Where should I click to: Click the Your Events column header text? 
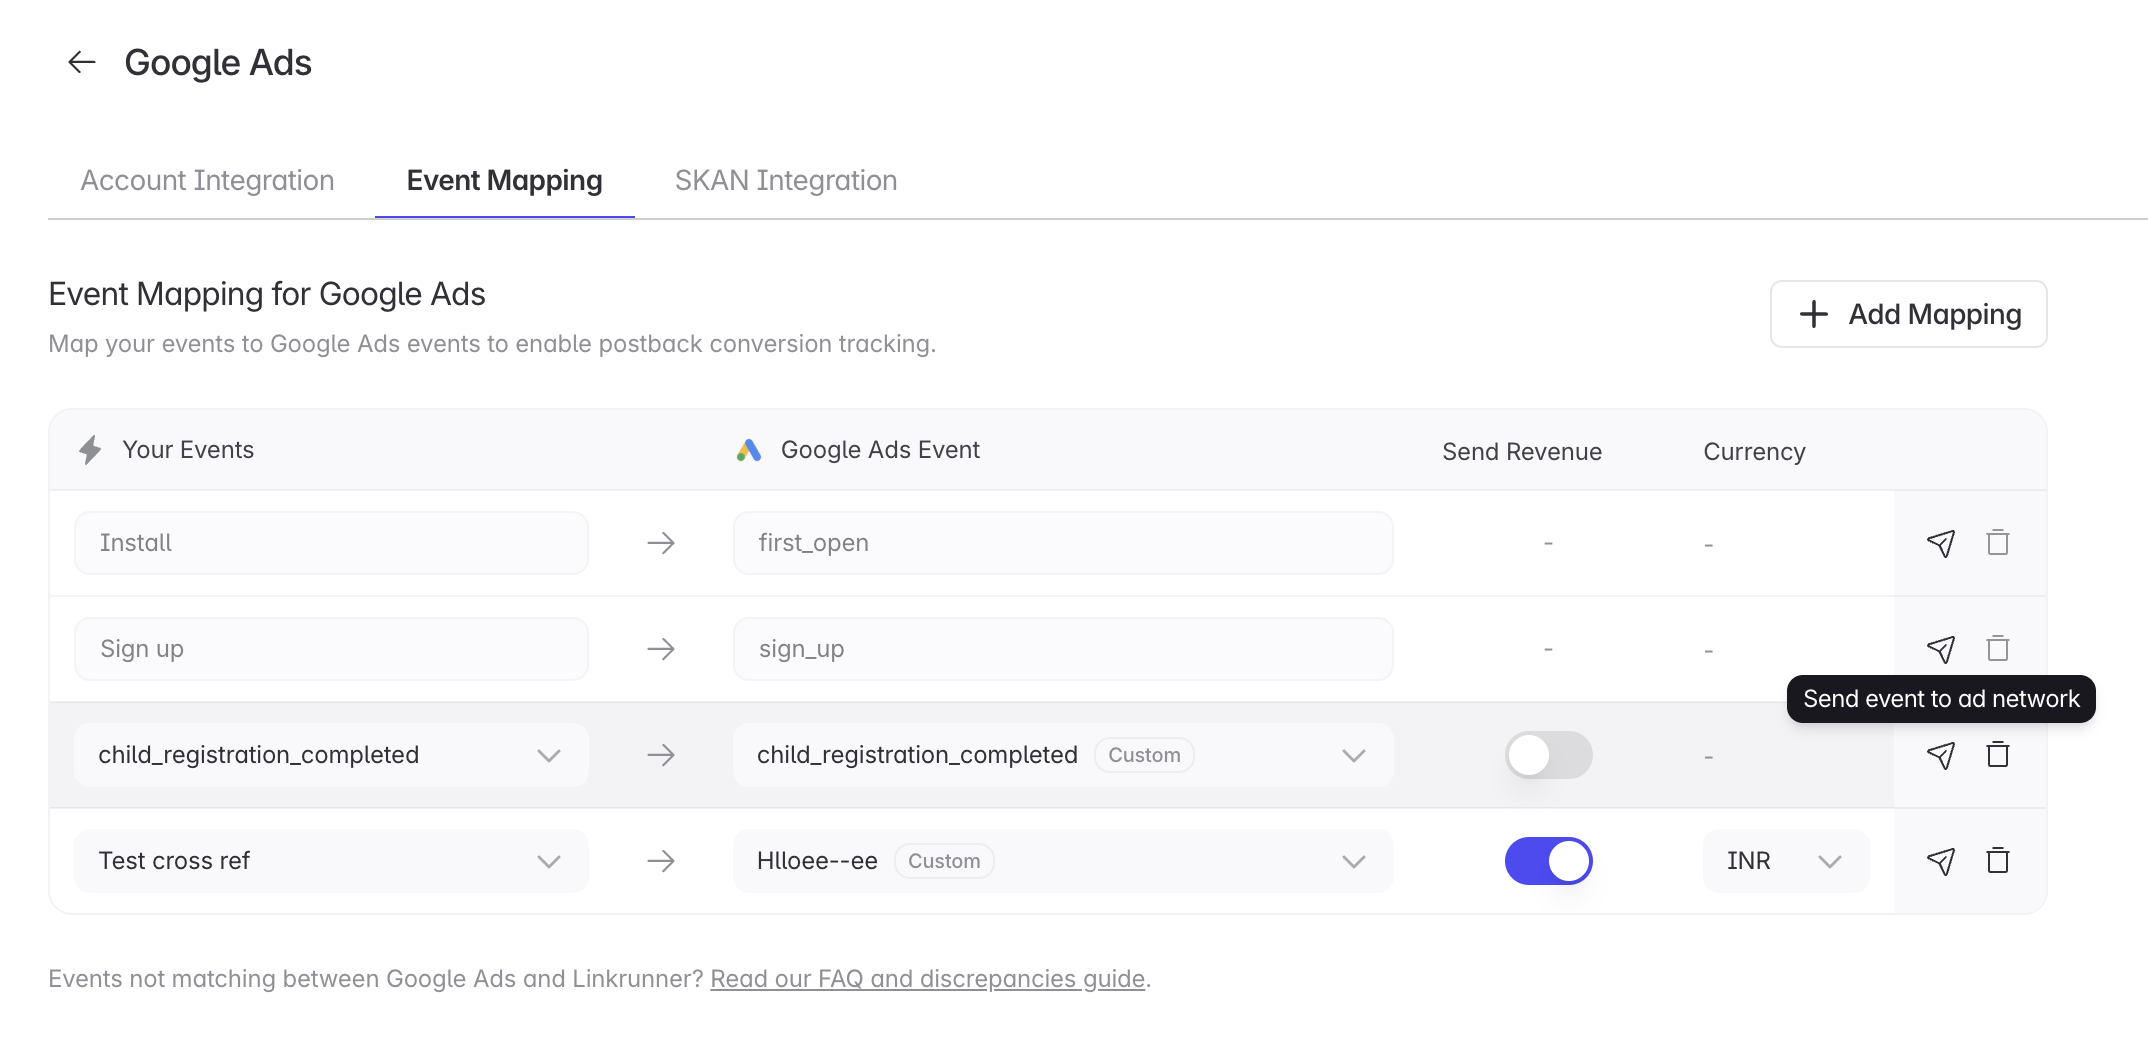pyautogui.click(x=188, y=450)
